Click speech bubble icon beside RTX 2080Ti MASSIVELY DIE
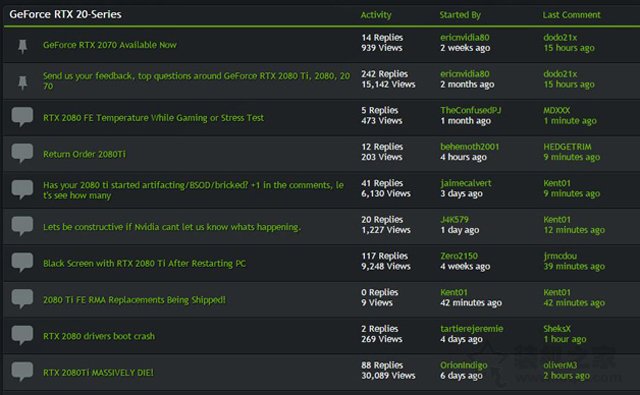The image size is (640, 395). (22, 371)
